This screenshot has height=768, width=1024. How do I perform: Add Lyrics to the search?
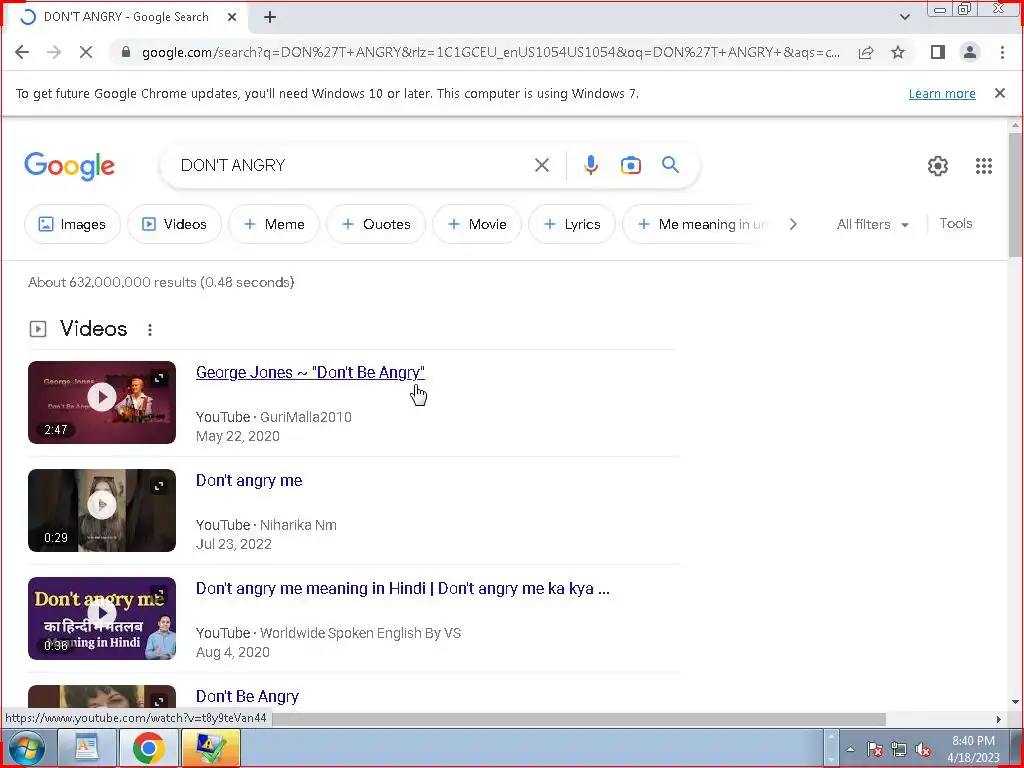point(571,224)
